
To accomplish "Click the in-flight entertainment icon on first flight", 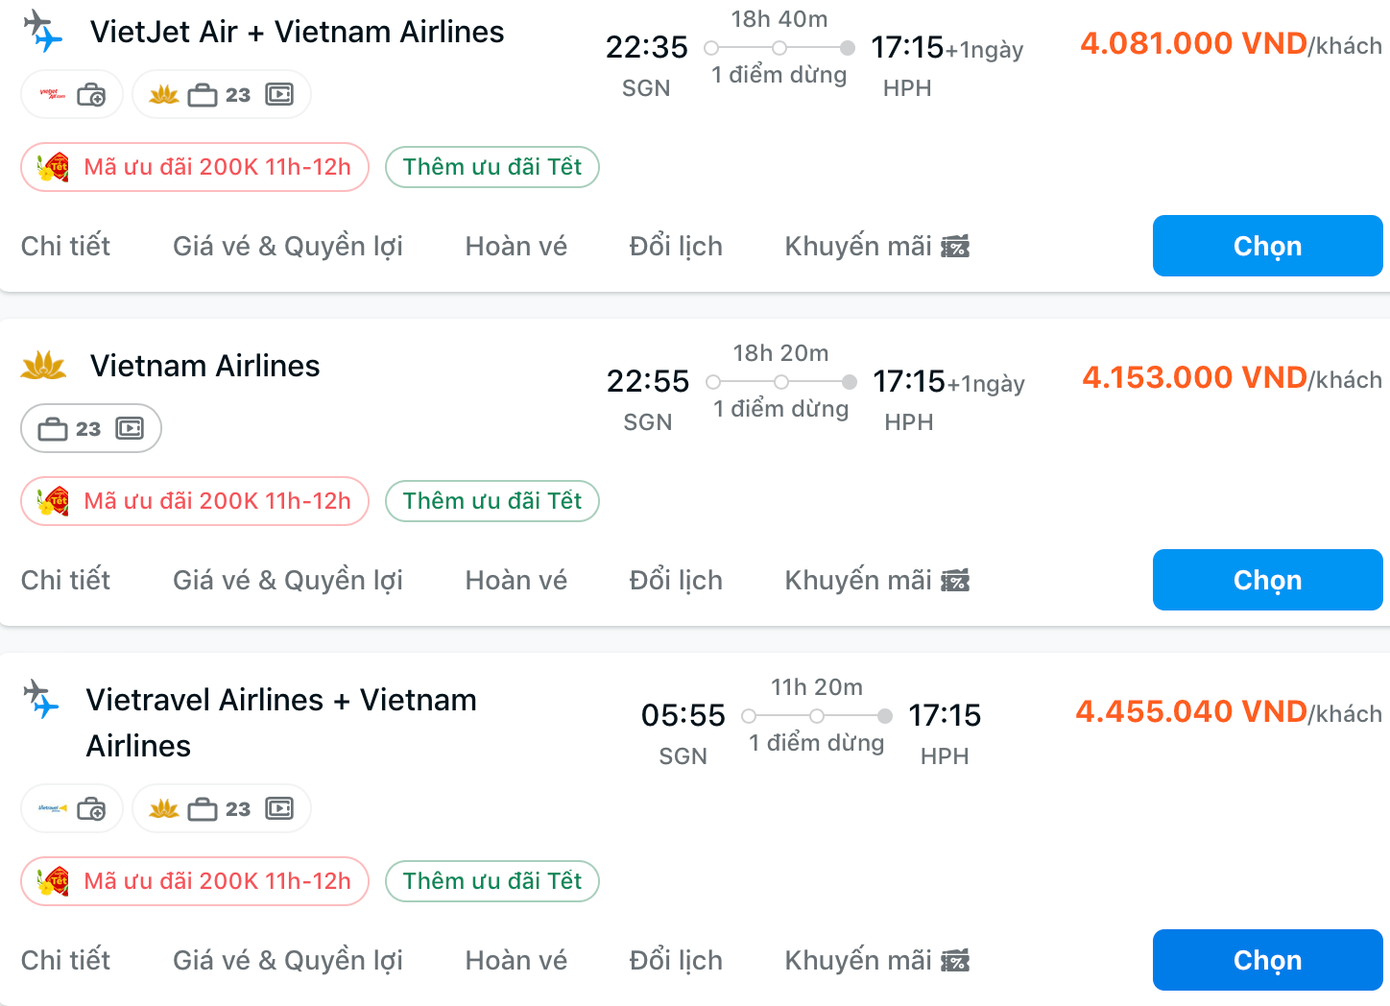I will [279, 94].
